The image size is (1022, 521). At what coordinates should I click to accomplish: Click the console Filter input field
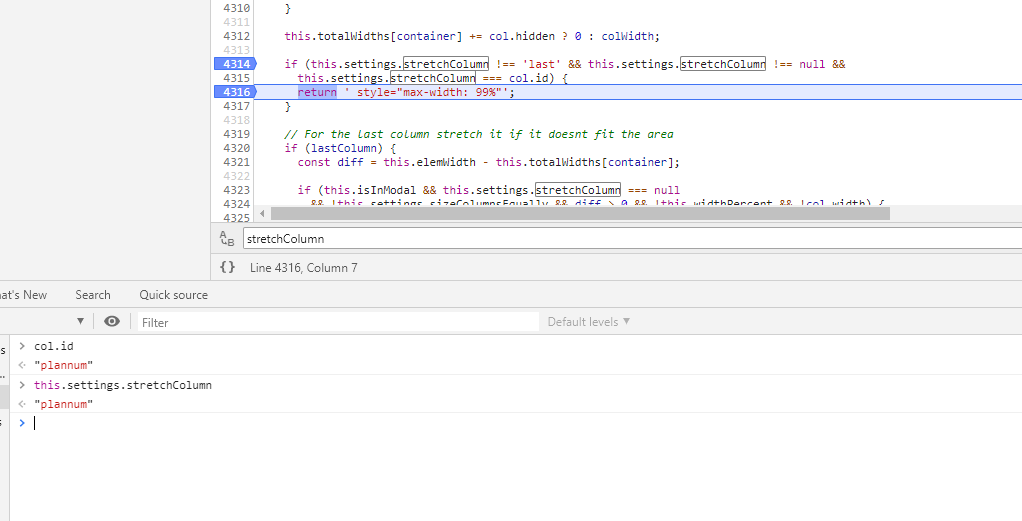(x=338, y=322)
